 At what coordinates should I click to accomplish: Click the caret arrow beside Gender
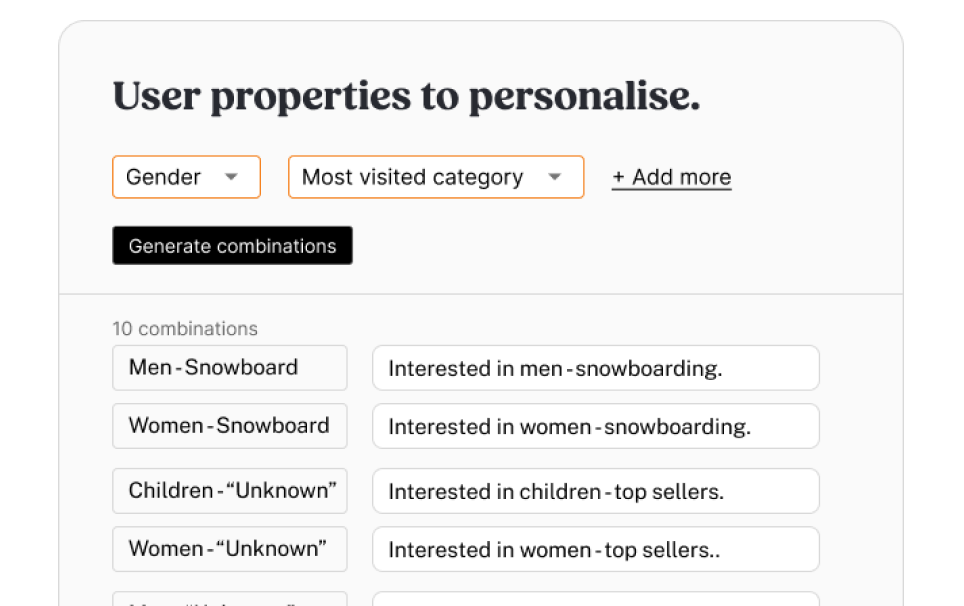(231, 177)
